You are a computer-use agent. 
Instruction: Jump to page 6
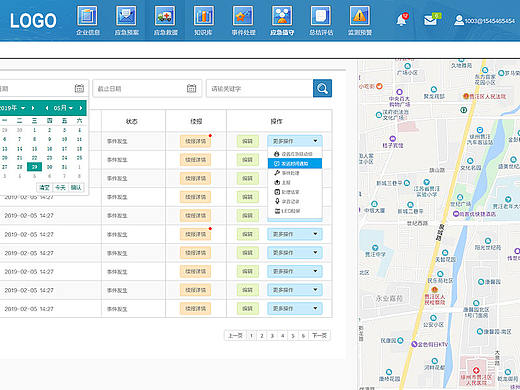[x=303, y=336]
